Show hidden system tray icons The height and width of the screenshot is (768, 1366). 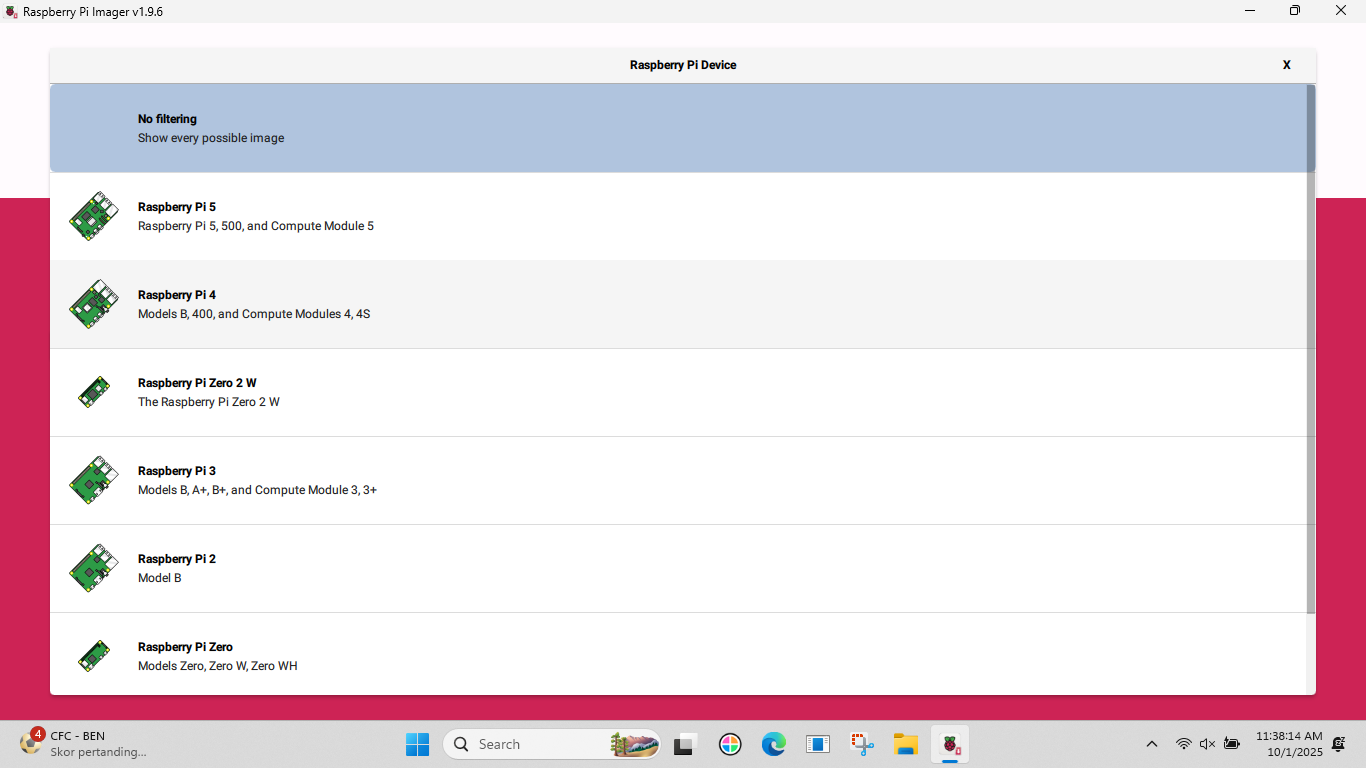(1151, 744)
